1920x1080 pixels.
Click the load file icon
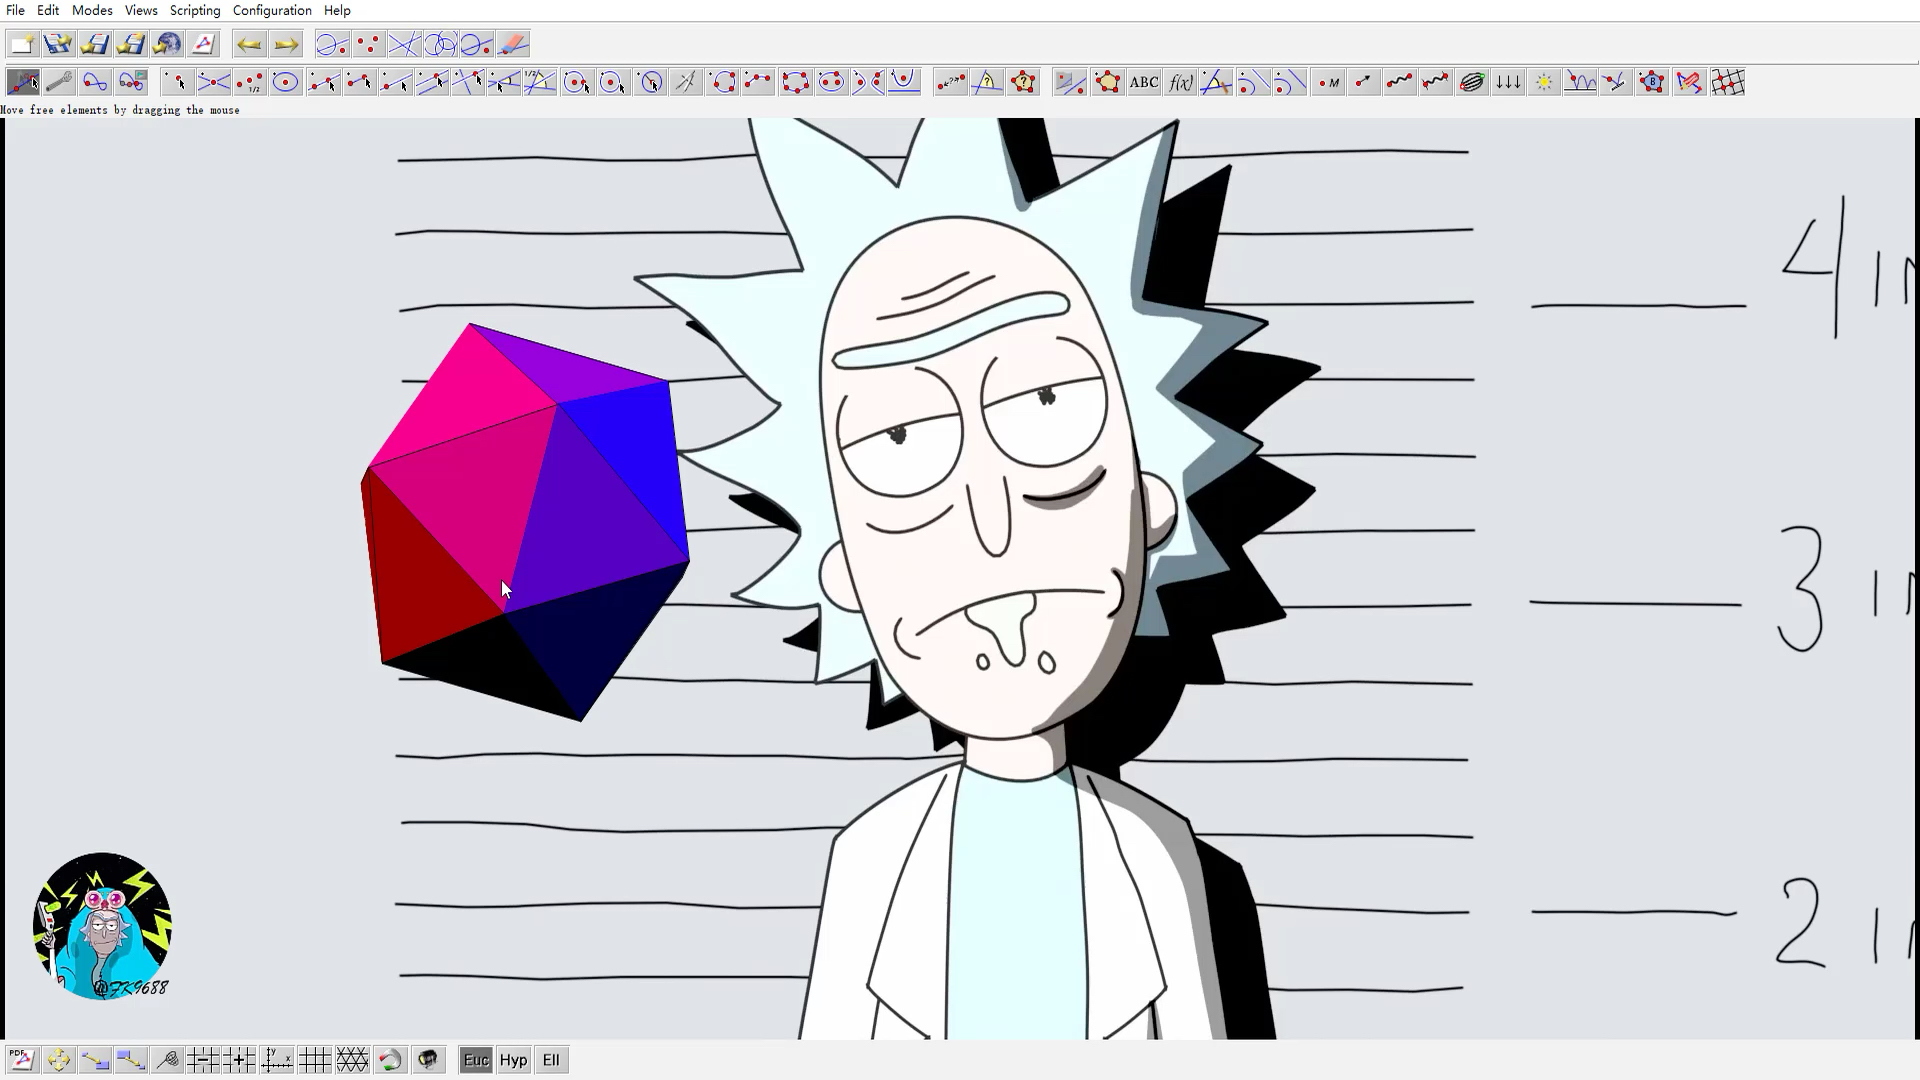[x=58, y=44]
